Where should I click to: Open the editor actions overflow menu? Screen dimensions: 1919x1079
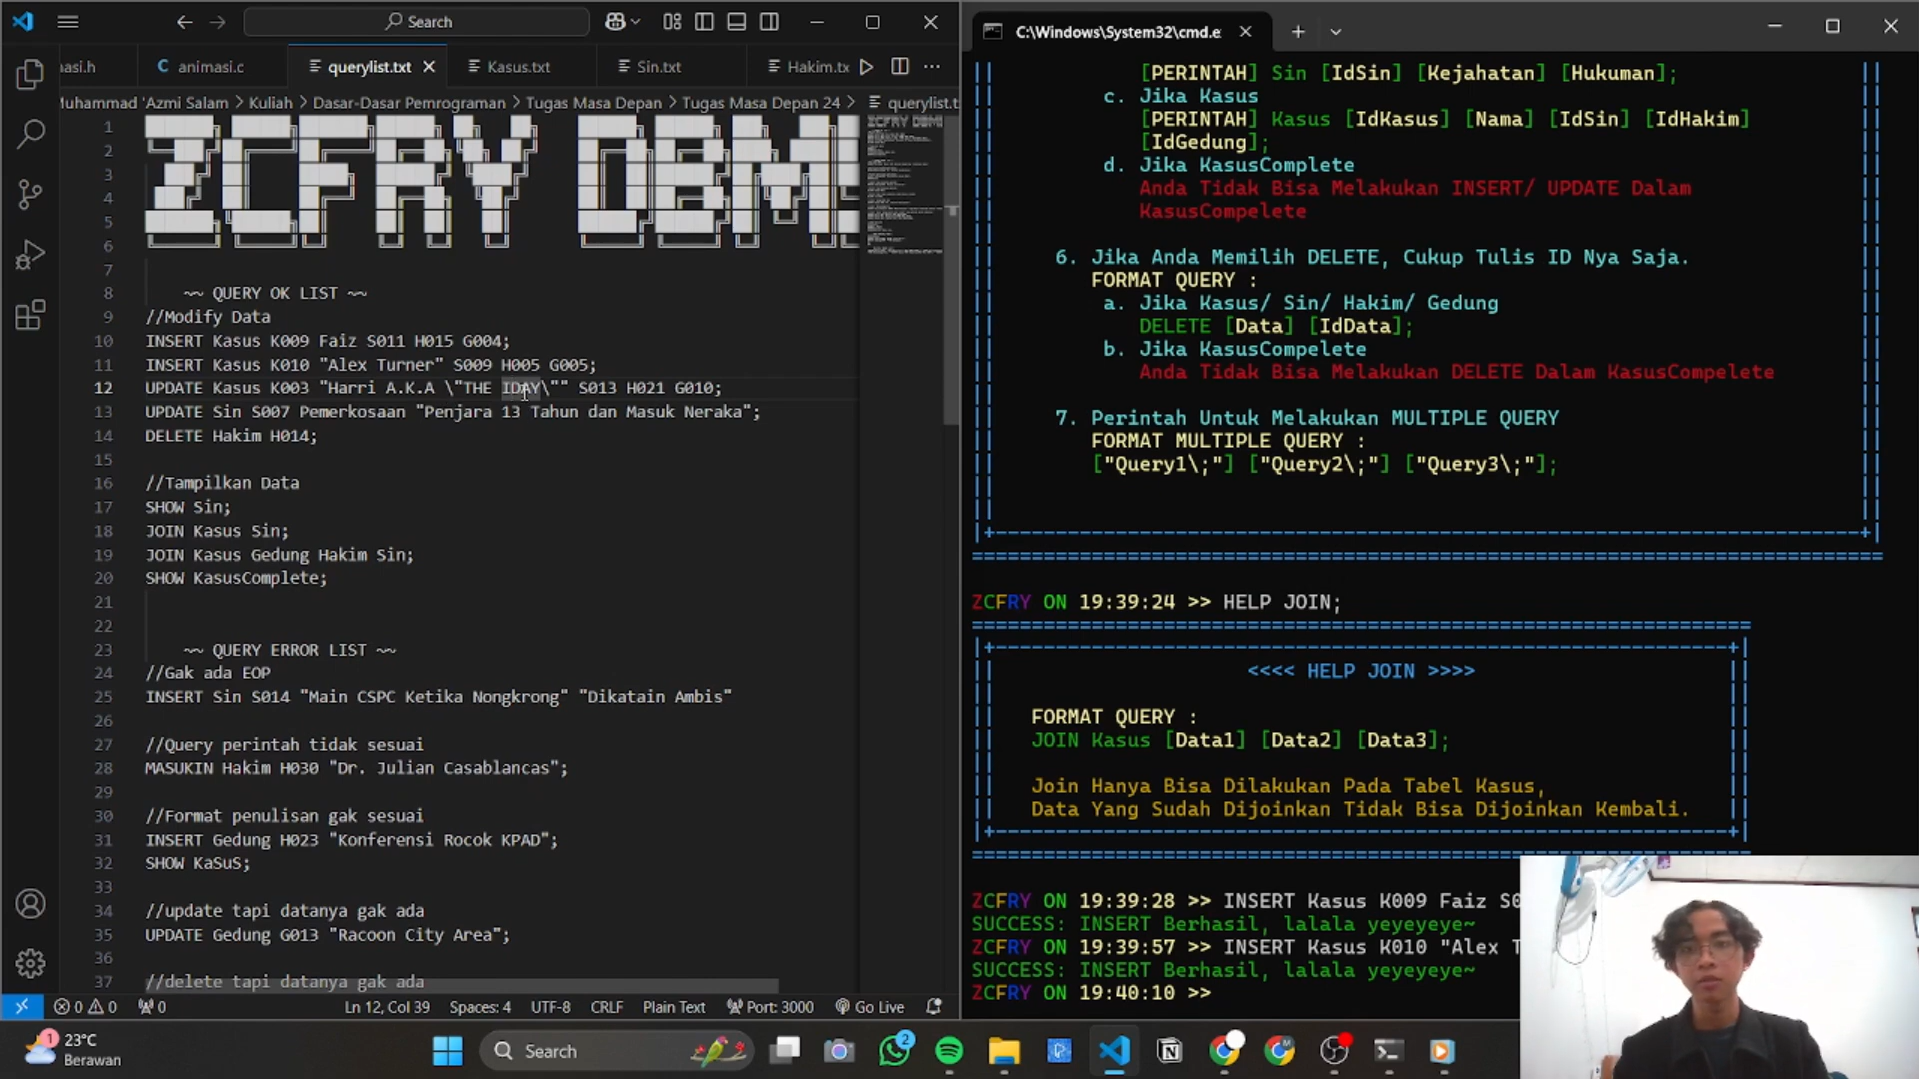click(931, 66)
